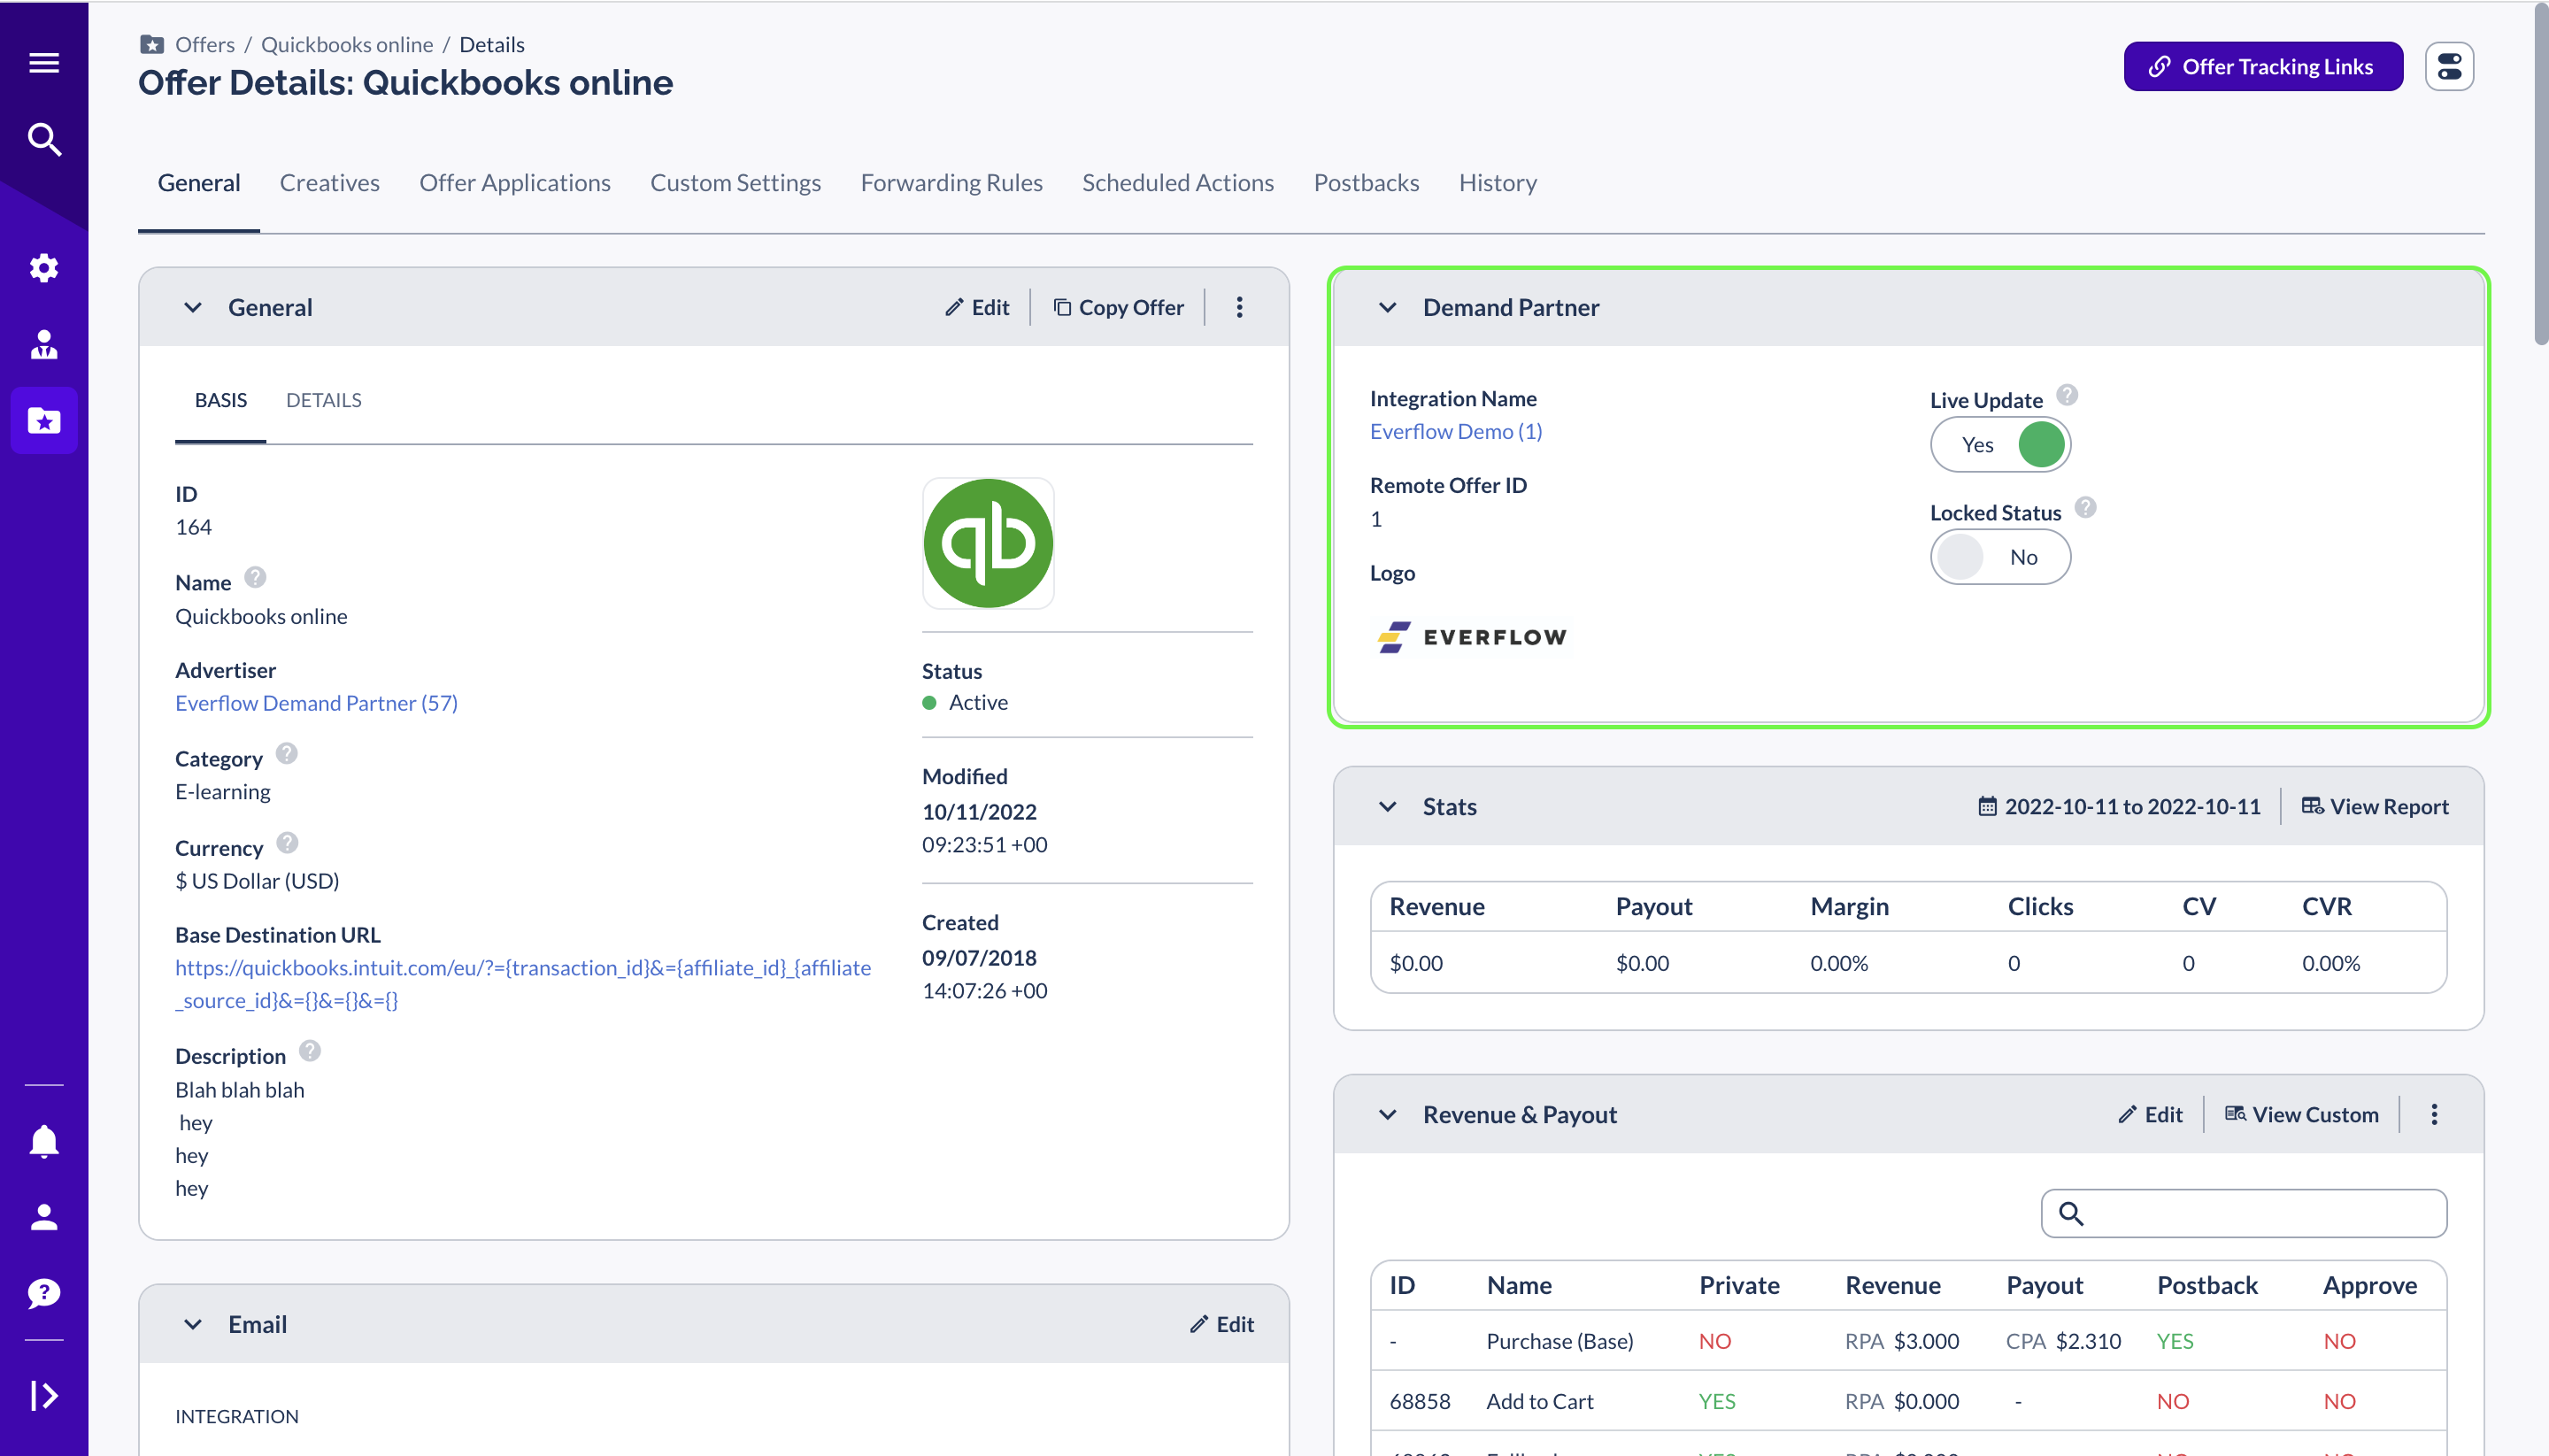Collapse the Revenue & Payout panel chevron
The height and width of the screenshot is (1456, 2549).
(1387, 1114)
